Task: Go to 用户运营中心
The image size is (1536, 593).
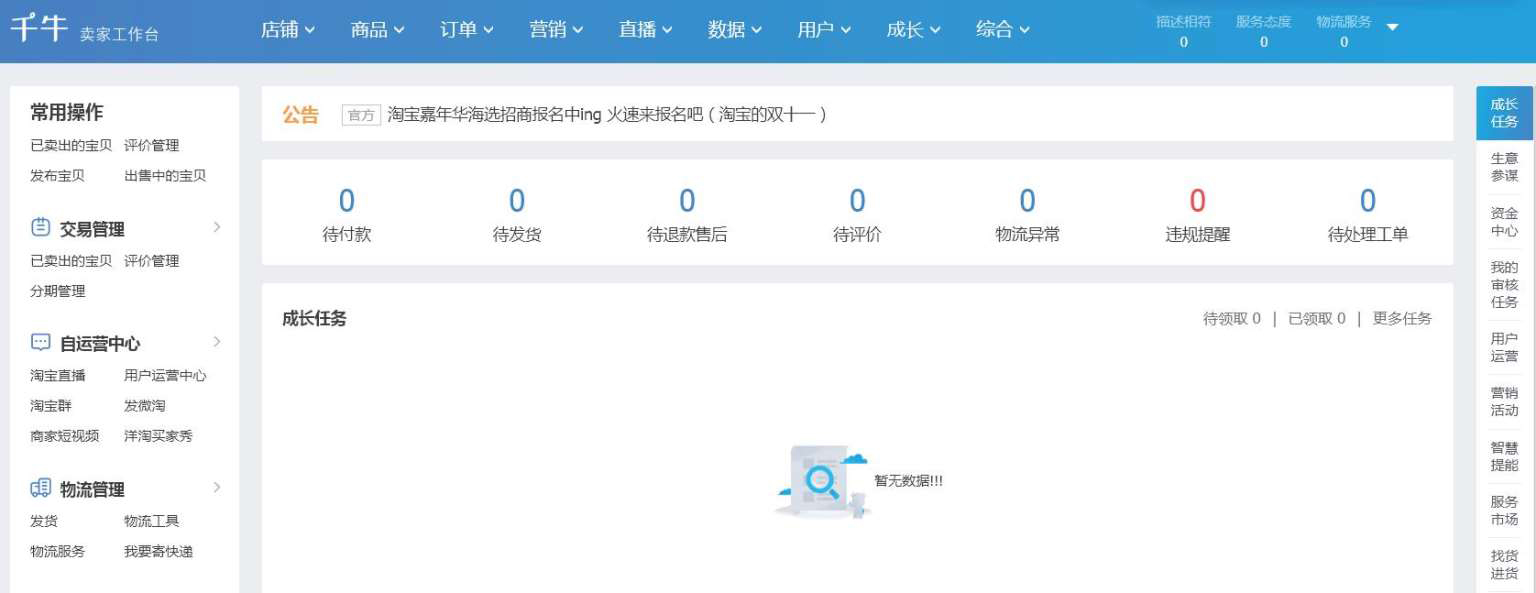Action: click(x=165, y=376)
